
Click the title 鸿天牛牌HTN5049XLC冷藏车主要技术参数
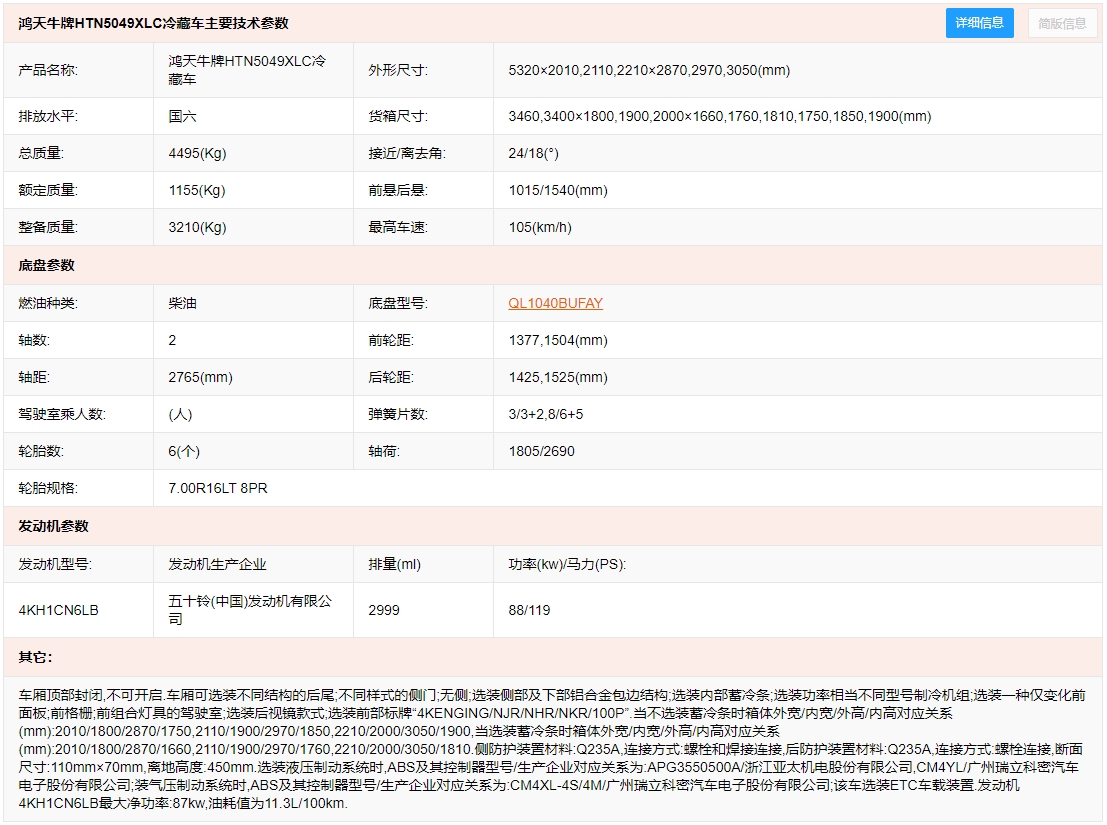click(153, 23)
